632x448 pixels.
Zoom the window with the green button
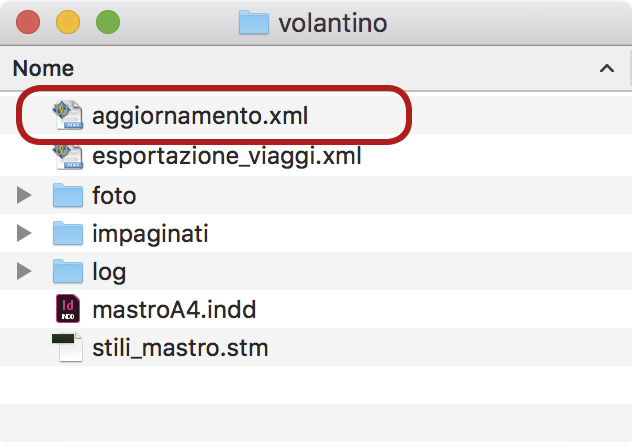tap(107, 21)
